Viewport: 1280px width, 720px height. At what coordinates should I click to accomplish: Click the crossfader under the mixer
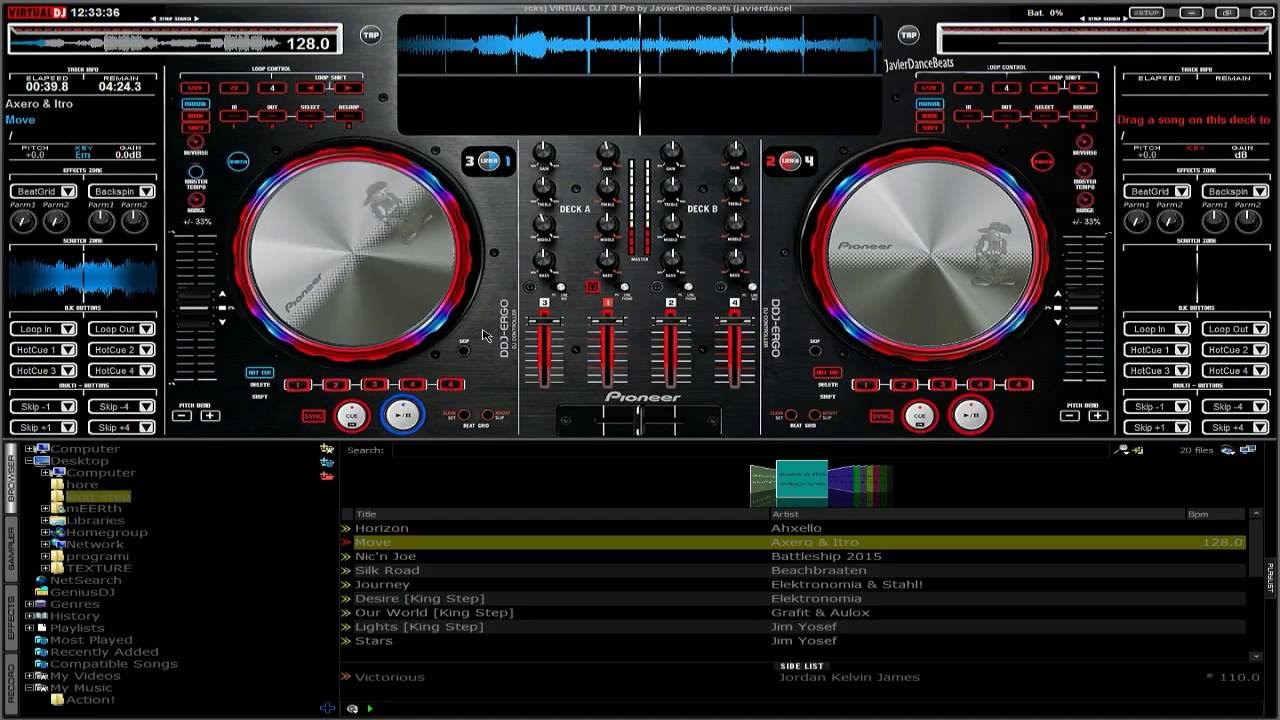pos(638,420)
